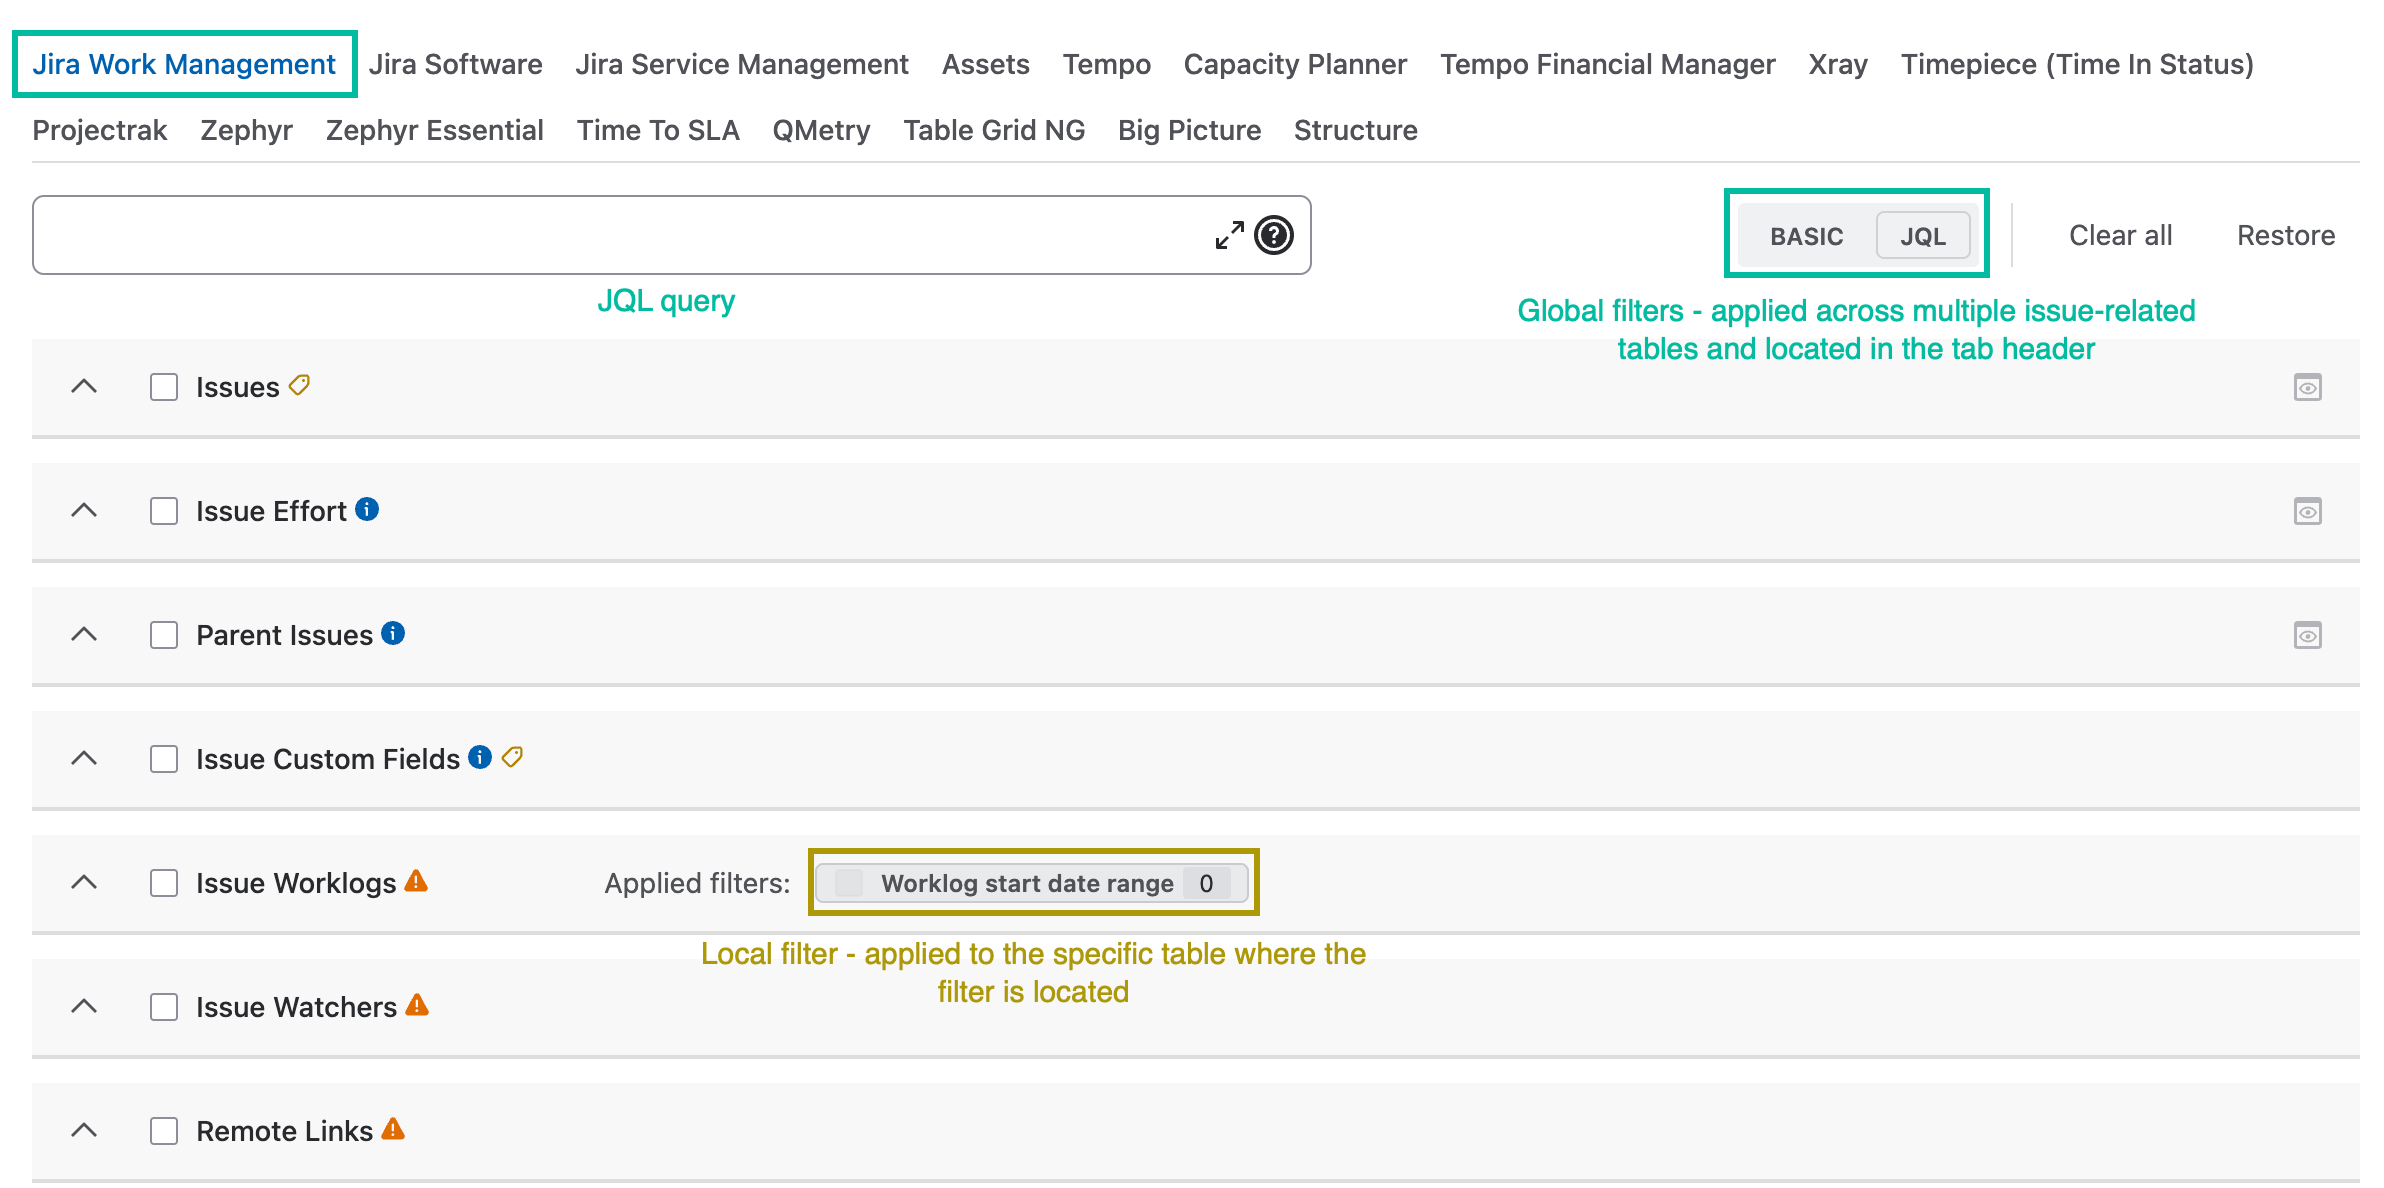2384x1188 pixels.
Task: Click the warning icon beside Remote Links
Action: [x=393, y=1129]
